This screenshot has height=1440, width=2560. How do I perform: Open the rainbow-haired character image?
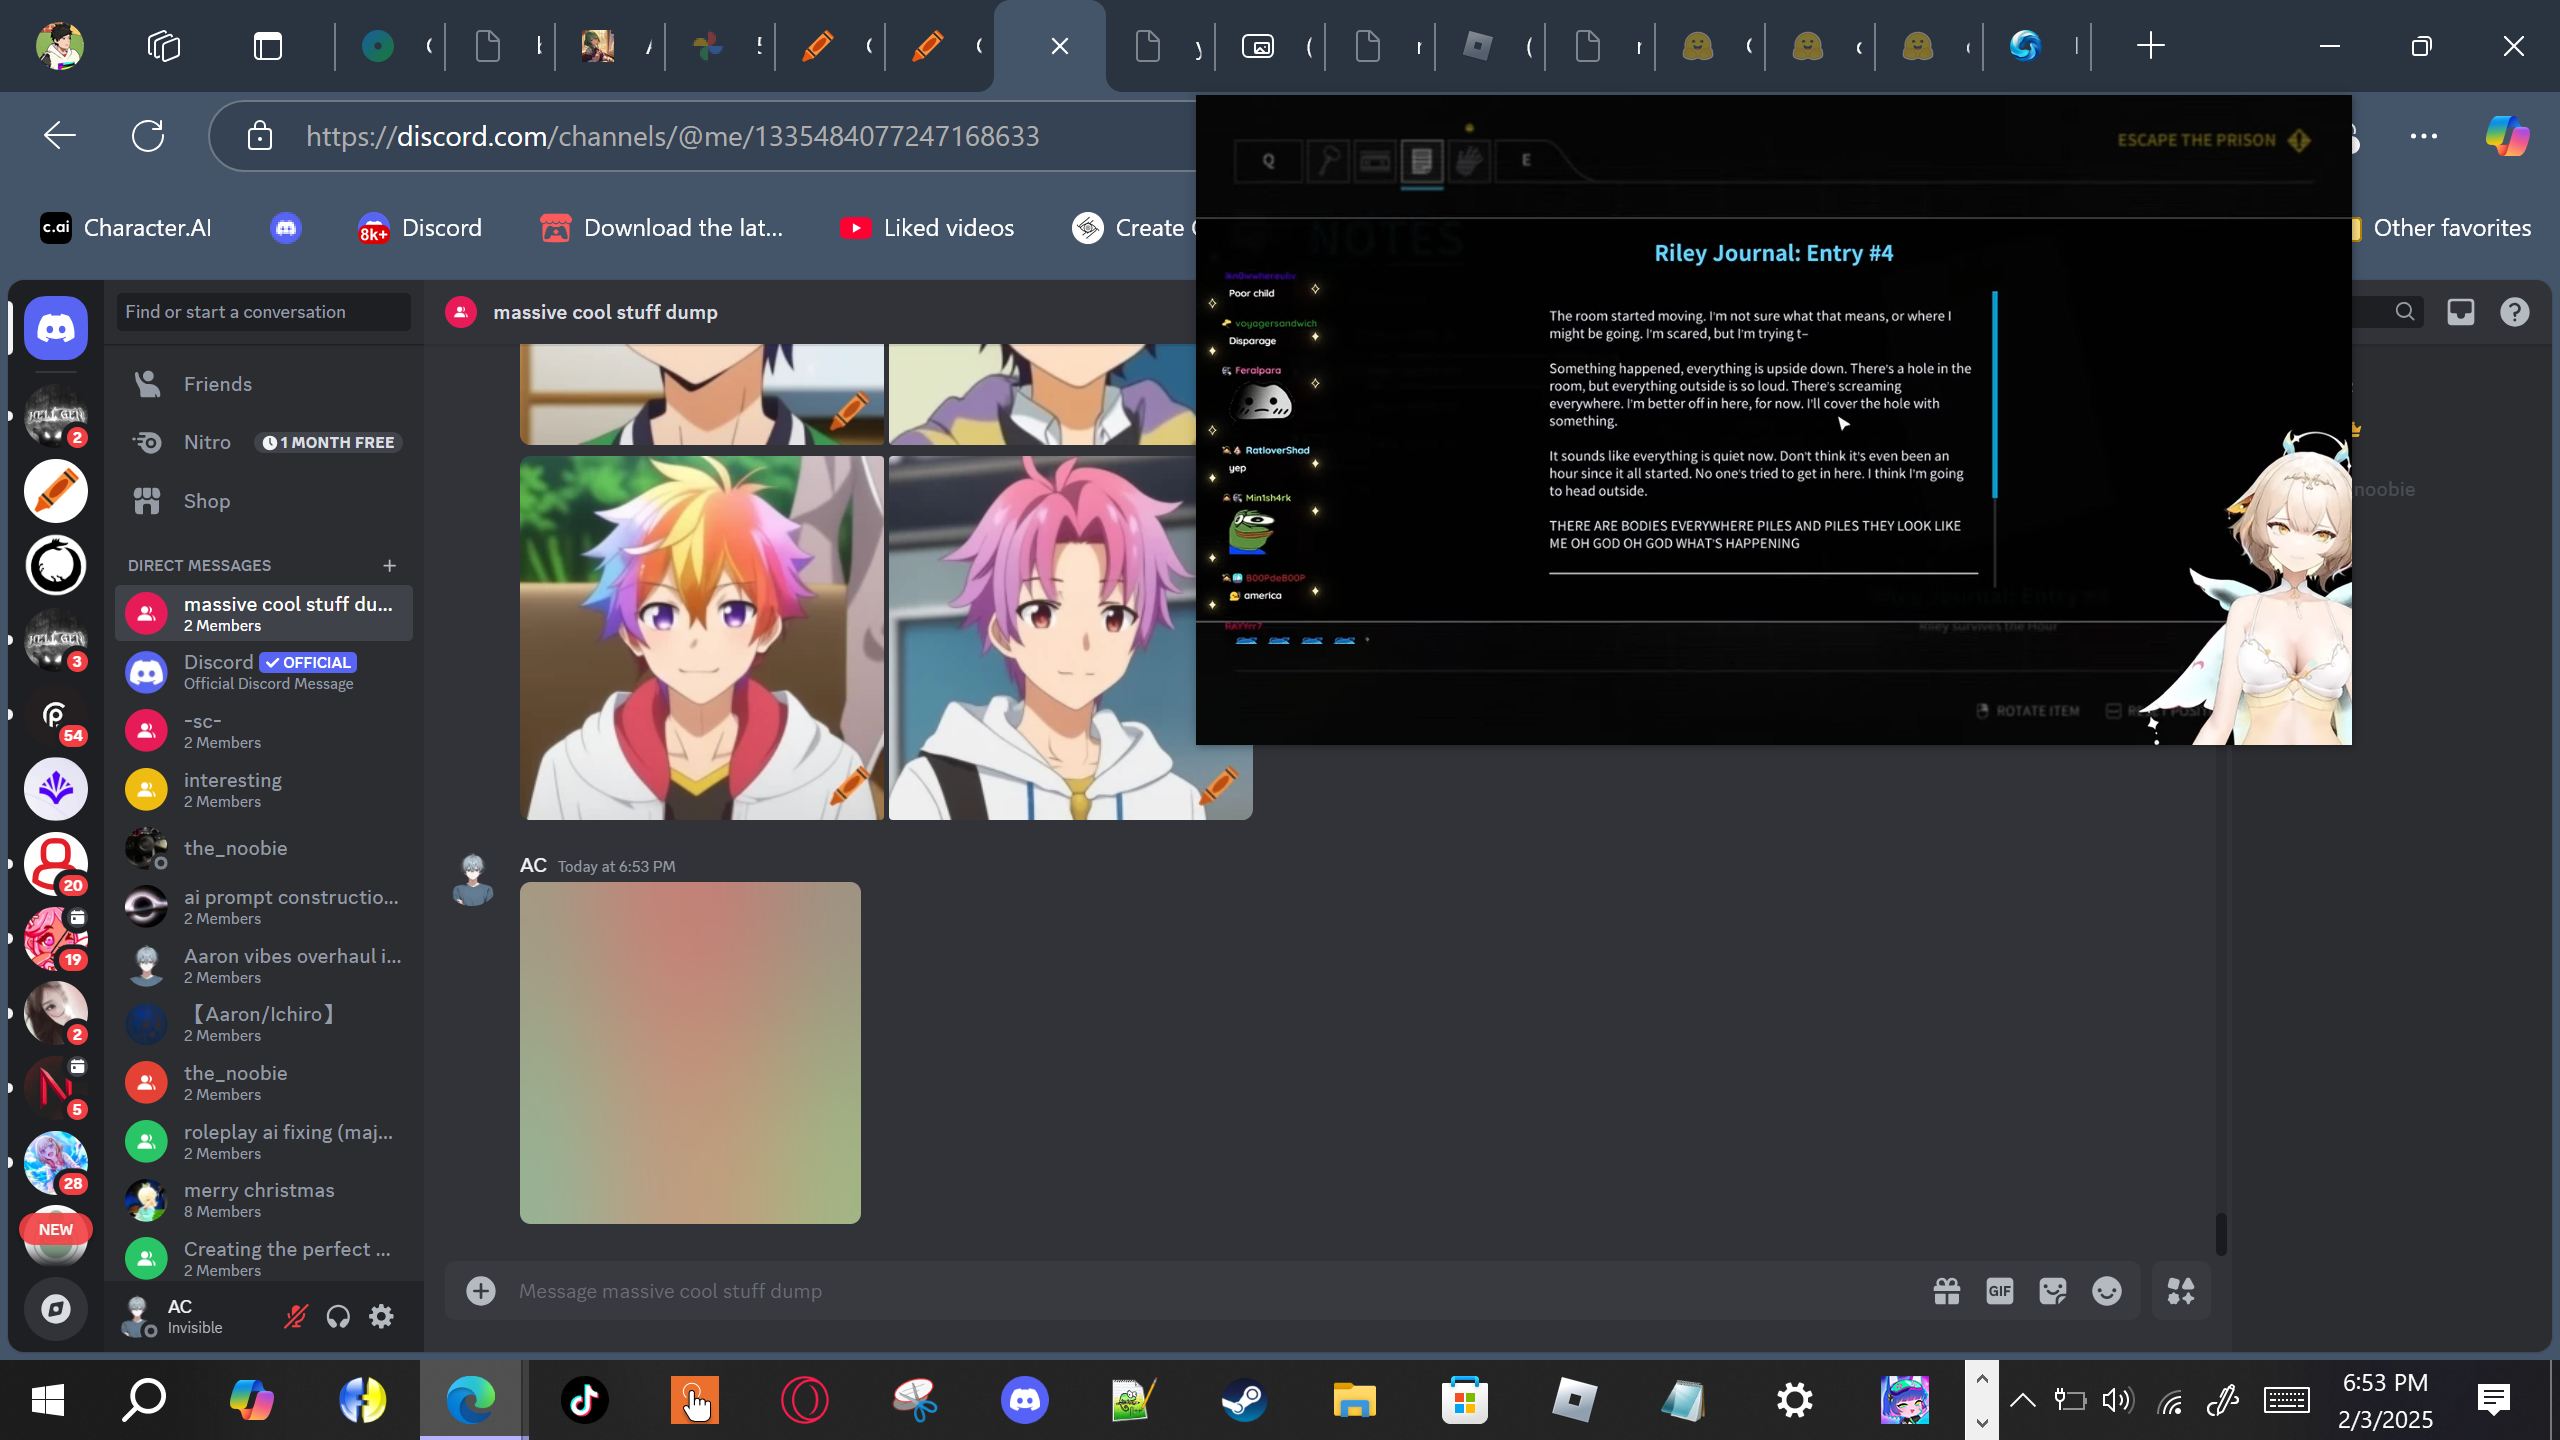(702, 638)
